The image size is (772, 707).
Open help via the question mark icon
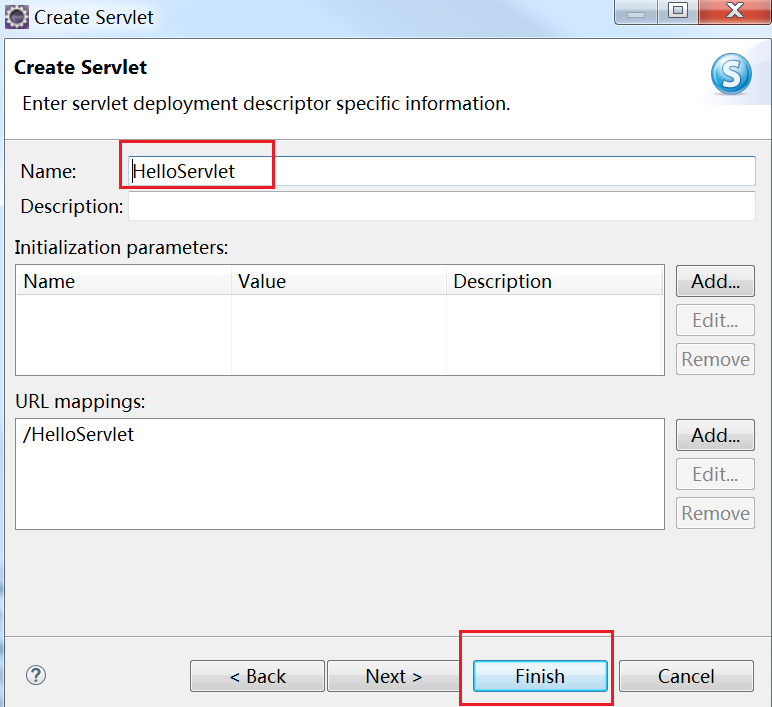(36, 675)
